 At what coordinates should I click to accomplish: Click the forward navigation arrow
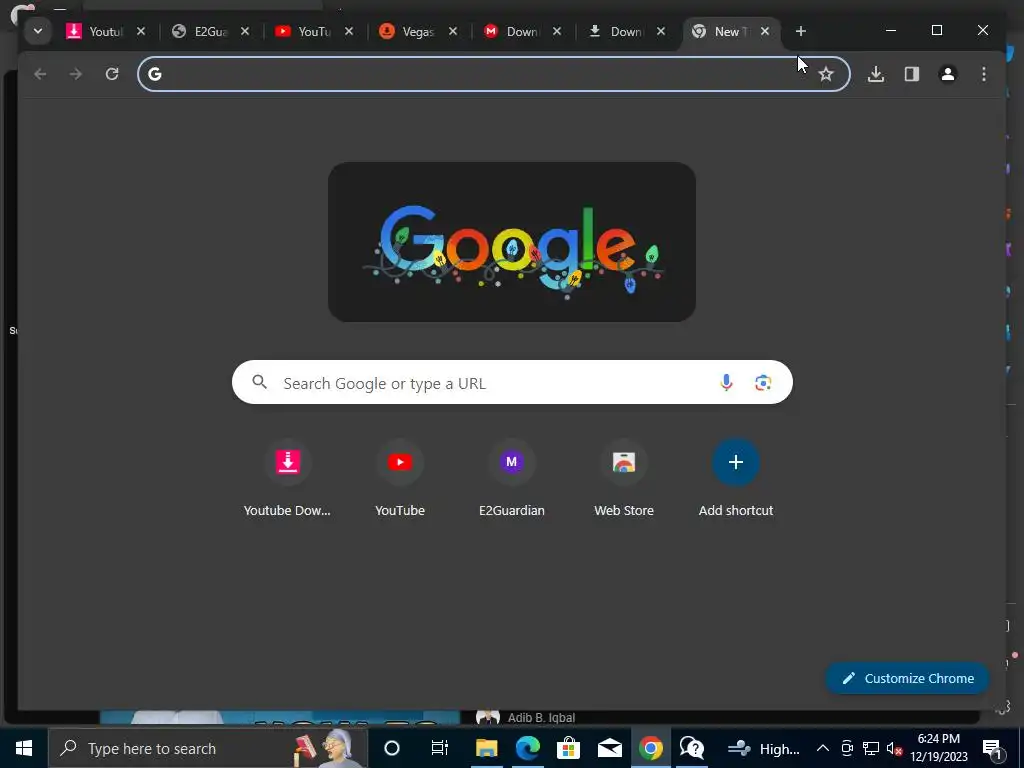[x=76, y=74]
